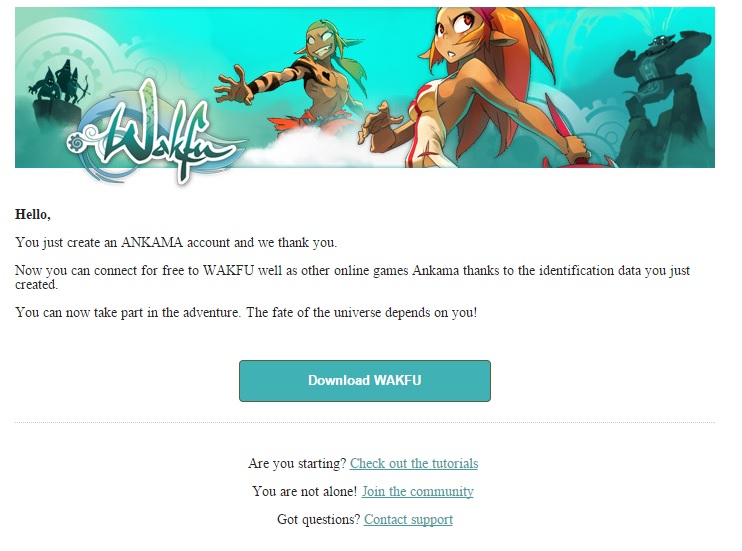This screenshot has height=551, width=742.
Task: Click the Download WAKFU button
Action: pos(365,381)
